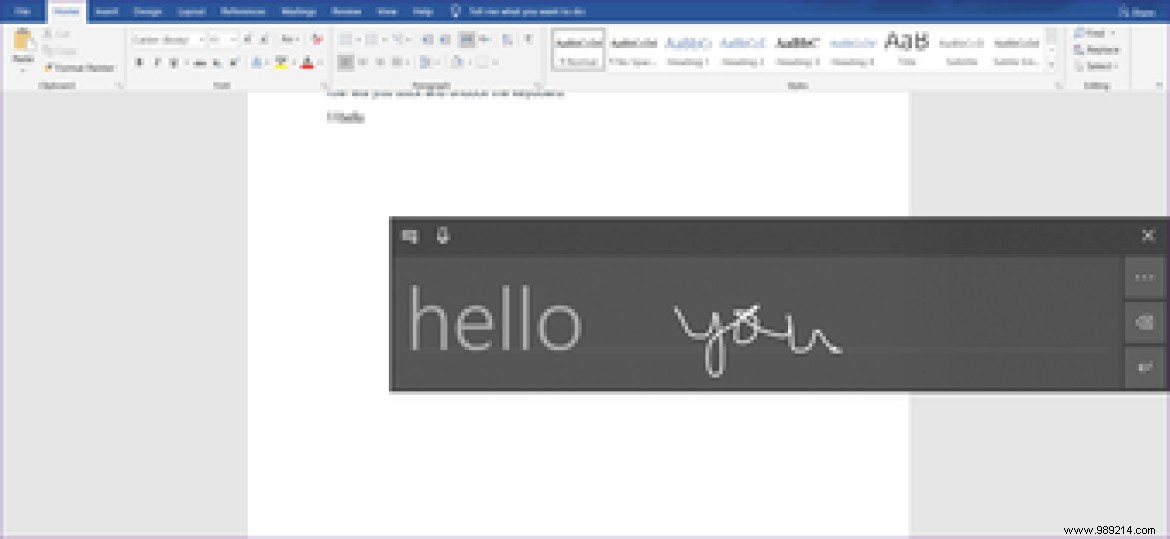
Task: Click the Paste clipboard icon
Action: pos(23,40)
